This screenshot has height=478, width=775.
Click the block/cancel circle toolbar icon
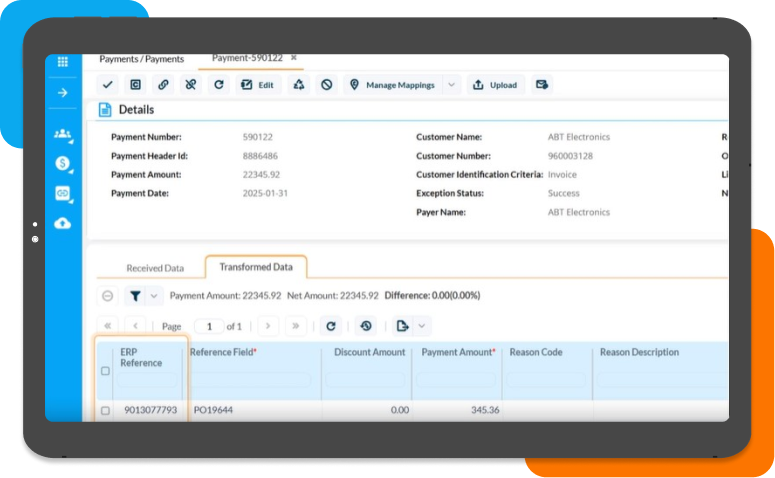[327, 85]
